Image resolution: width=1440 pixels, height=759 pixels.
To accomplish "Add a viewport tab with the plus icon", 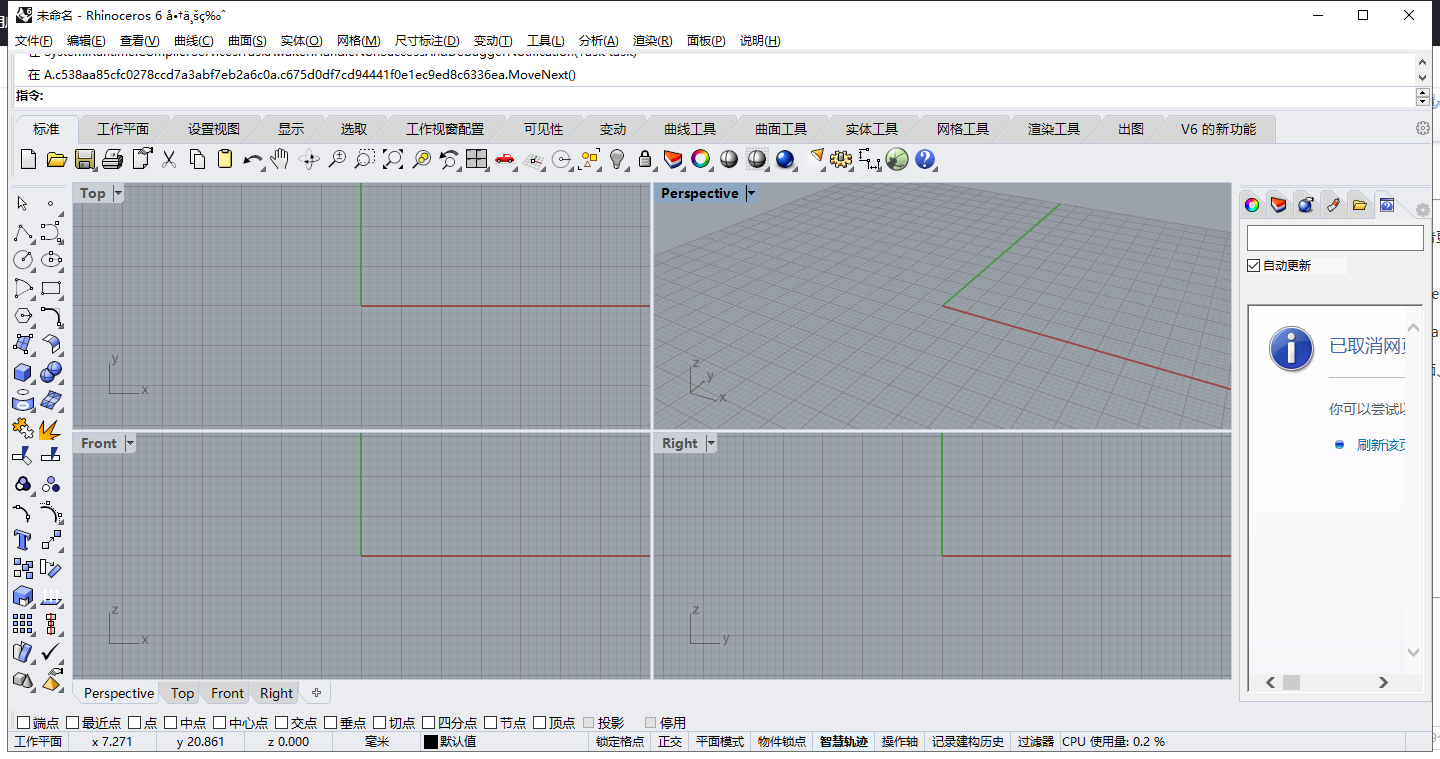I will [x=316, y=692].
